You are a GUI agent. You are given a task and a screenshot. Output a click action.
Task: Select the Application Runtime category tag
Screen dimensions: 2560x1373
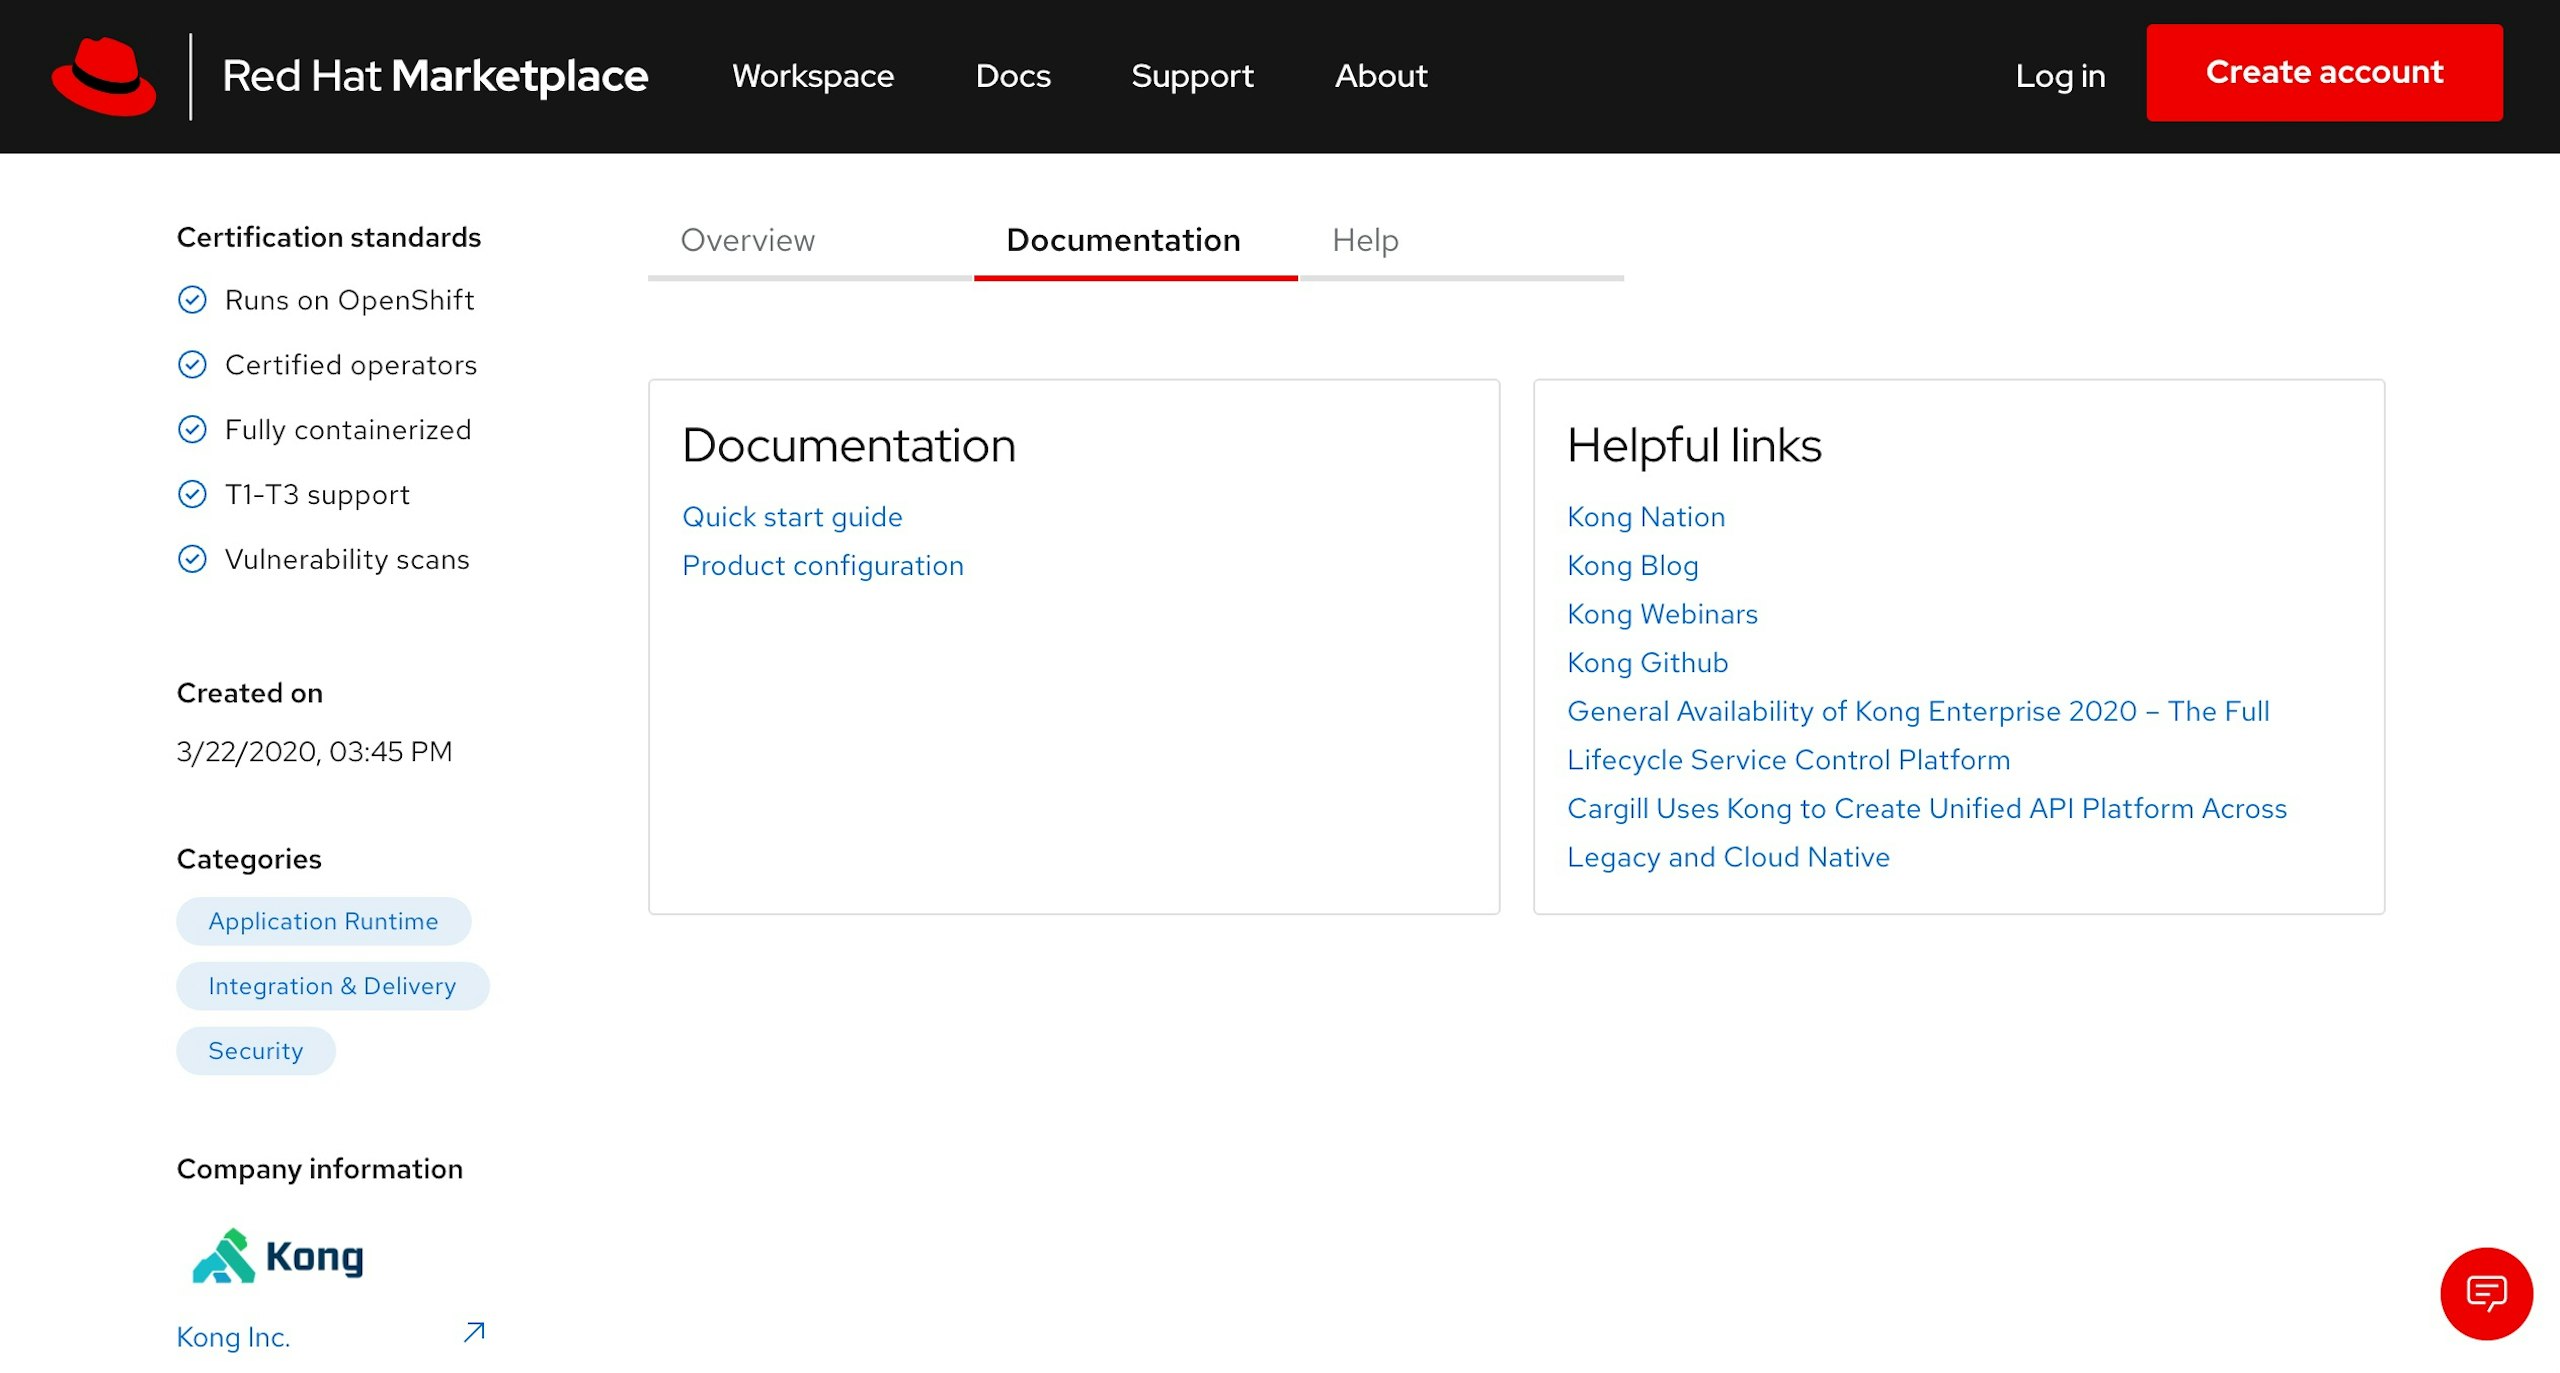pyautogui.click(x=323, y=921)
